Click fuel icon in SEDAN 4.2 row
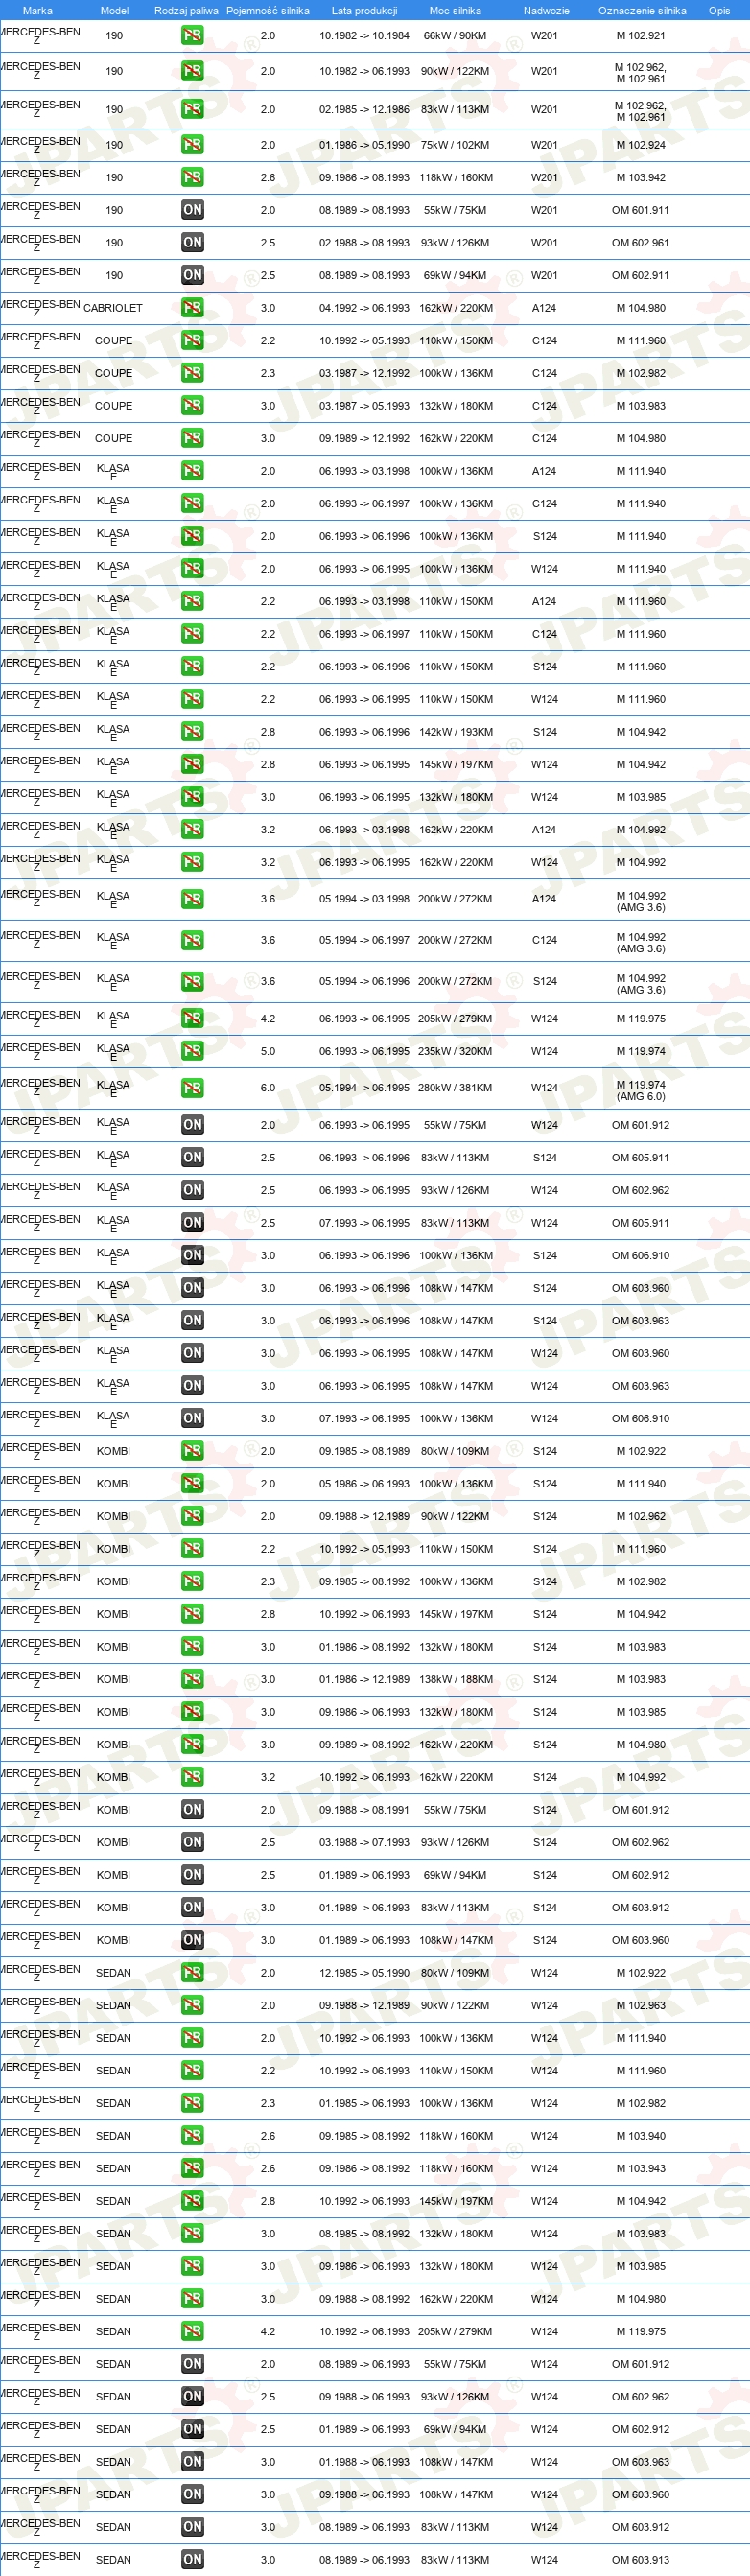 click(192, 2331)
